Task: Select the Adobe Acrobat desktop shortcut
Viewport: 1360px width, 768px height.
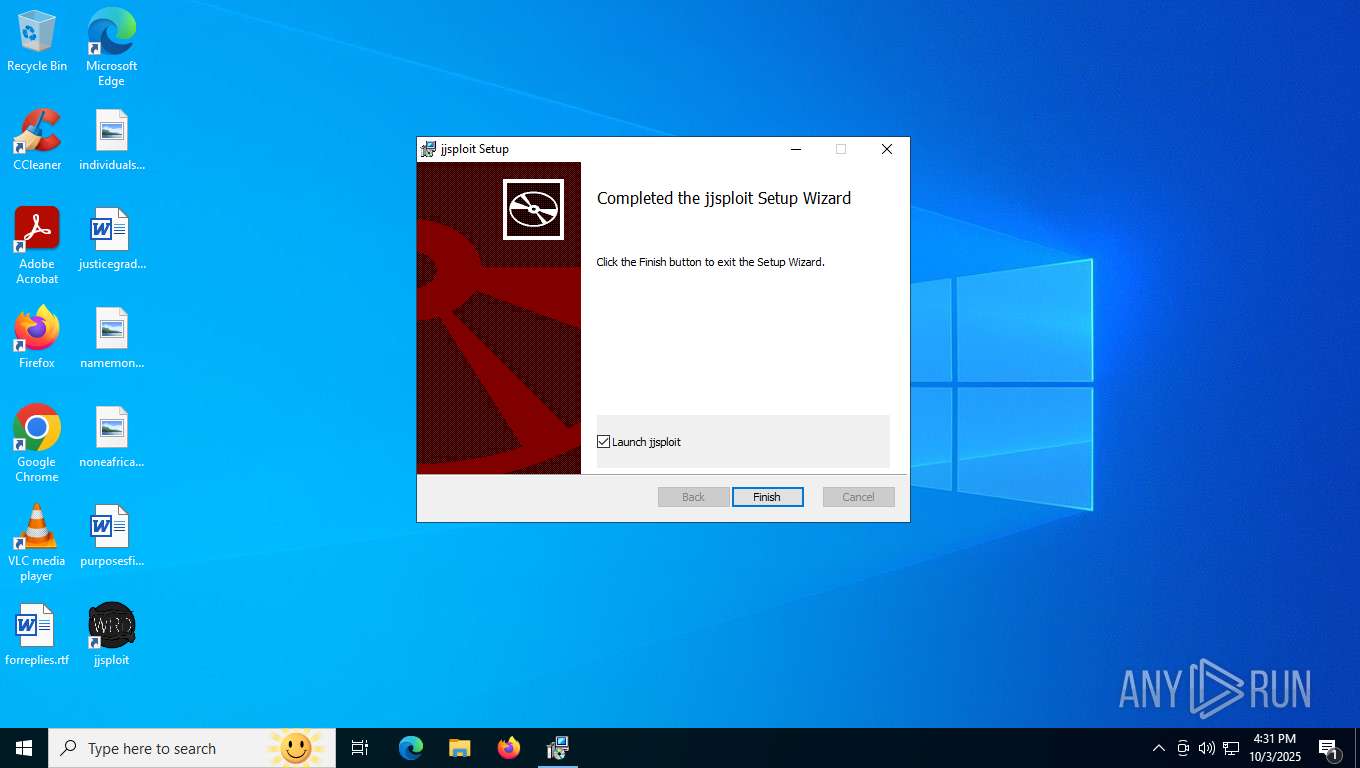Action: (37, 246)
